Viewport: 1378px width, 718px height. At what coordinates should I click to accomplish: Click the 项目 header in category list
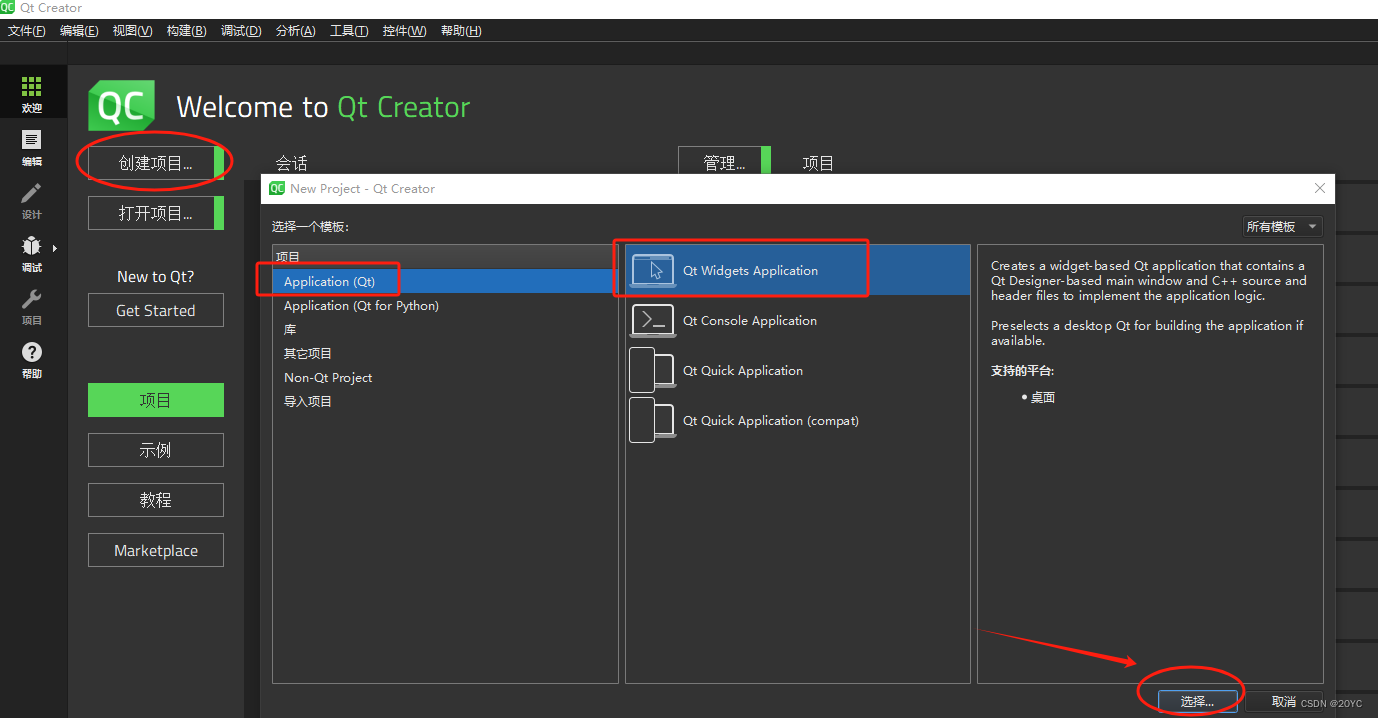(x=288, y=257)
